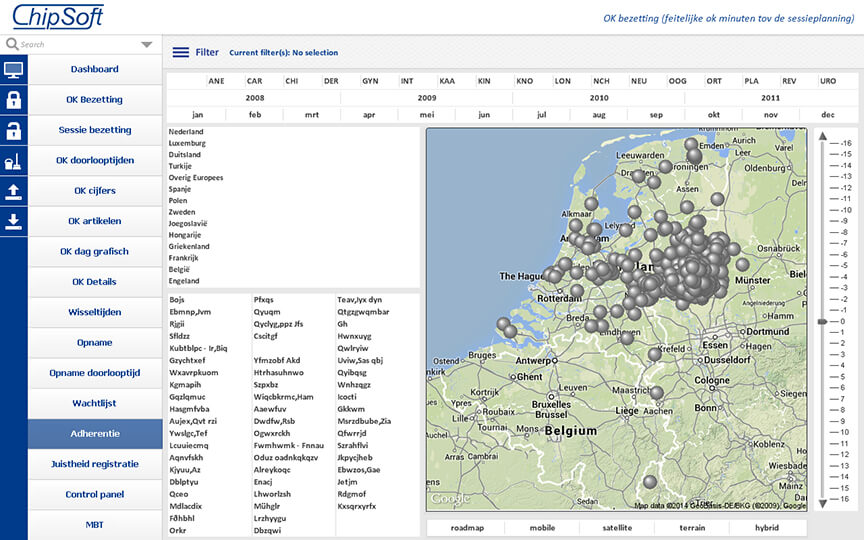Switch map to mobile view
864x540 pixels.
click(x=542, y=528)
